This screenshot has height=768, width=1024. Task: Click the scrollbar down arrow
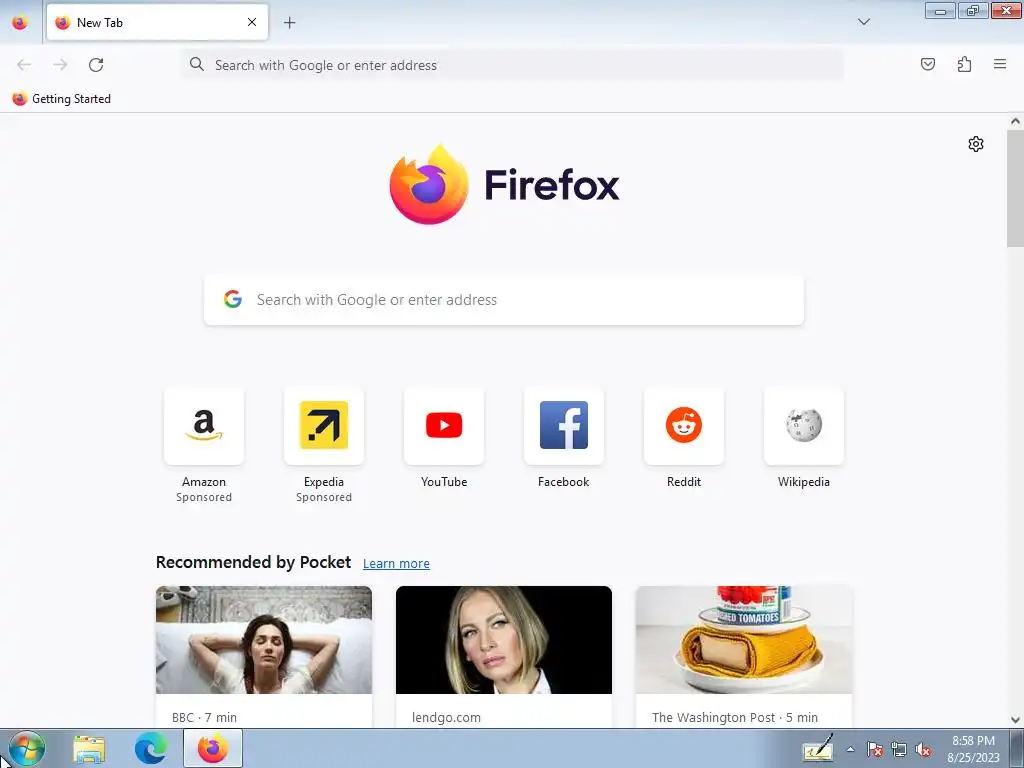[1015, 720]
